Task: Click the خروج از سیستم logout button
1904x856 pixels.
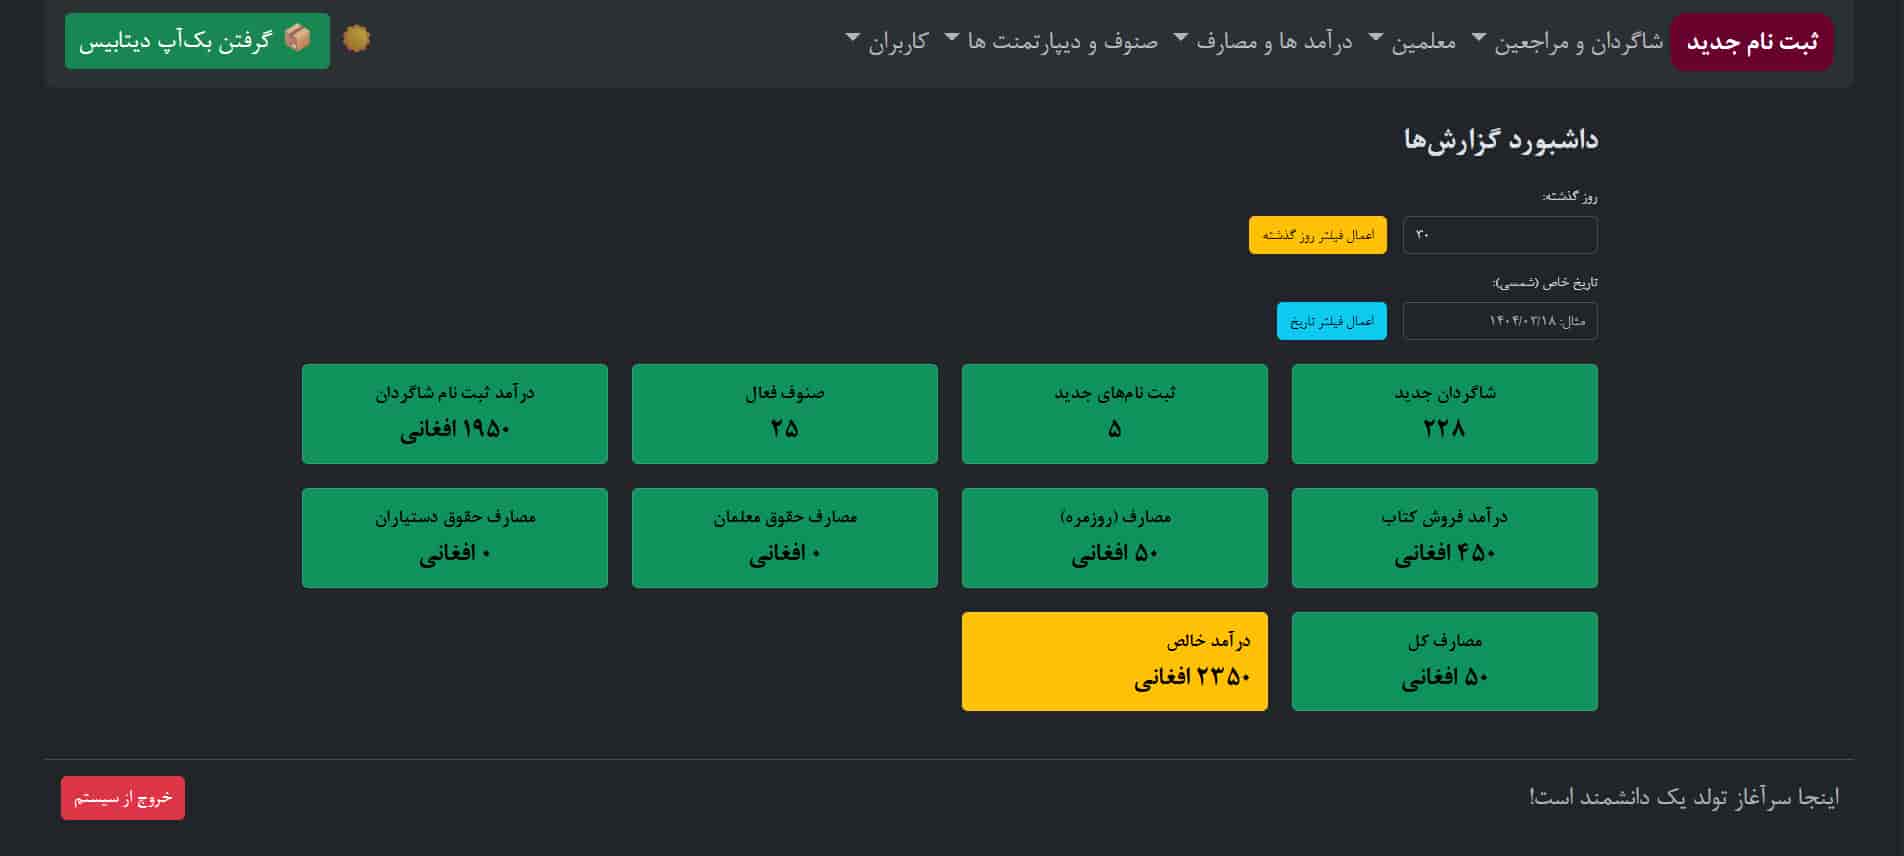Action: pyautogui.click(x=123, y=798)
